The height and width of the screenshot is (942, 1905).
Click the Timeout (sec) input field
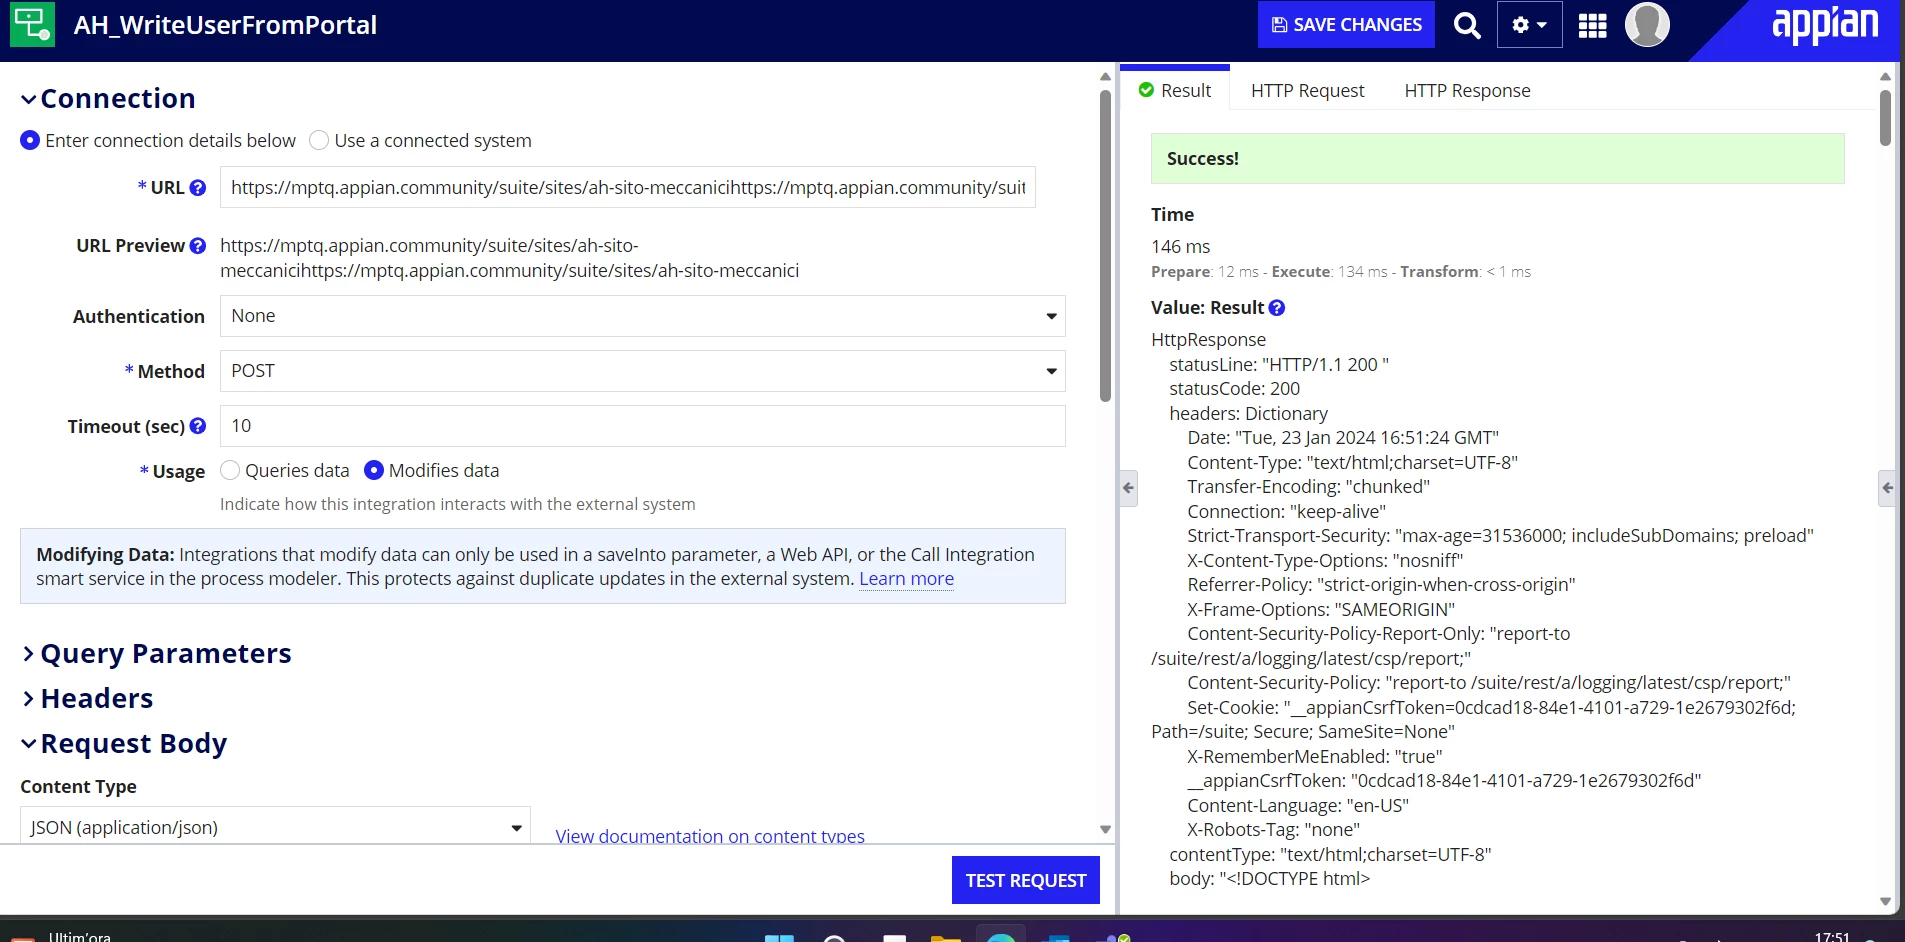643,426
